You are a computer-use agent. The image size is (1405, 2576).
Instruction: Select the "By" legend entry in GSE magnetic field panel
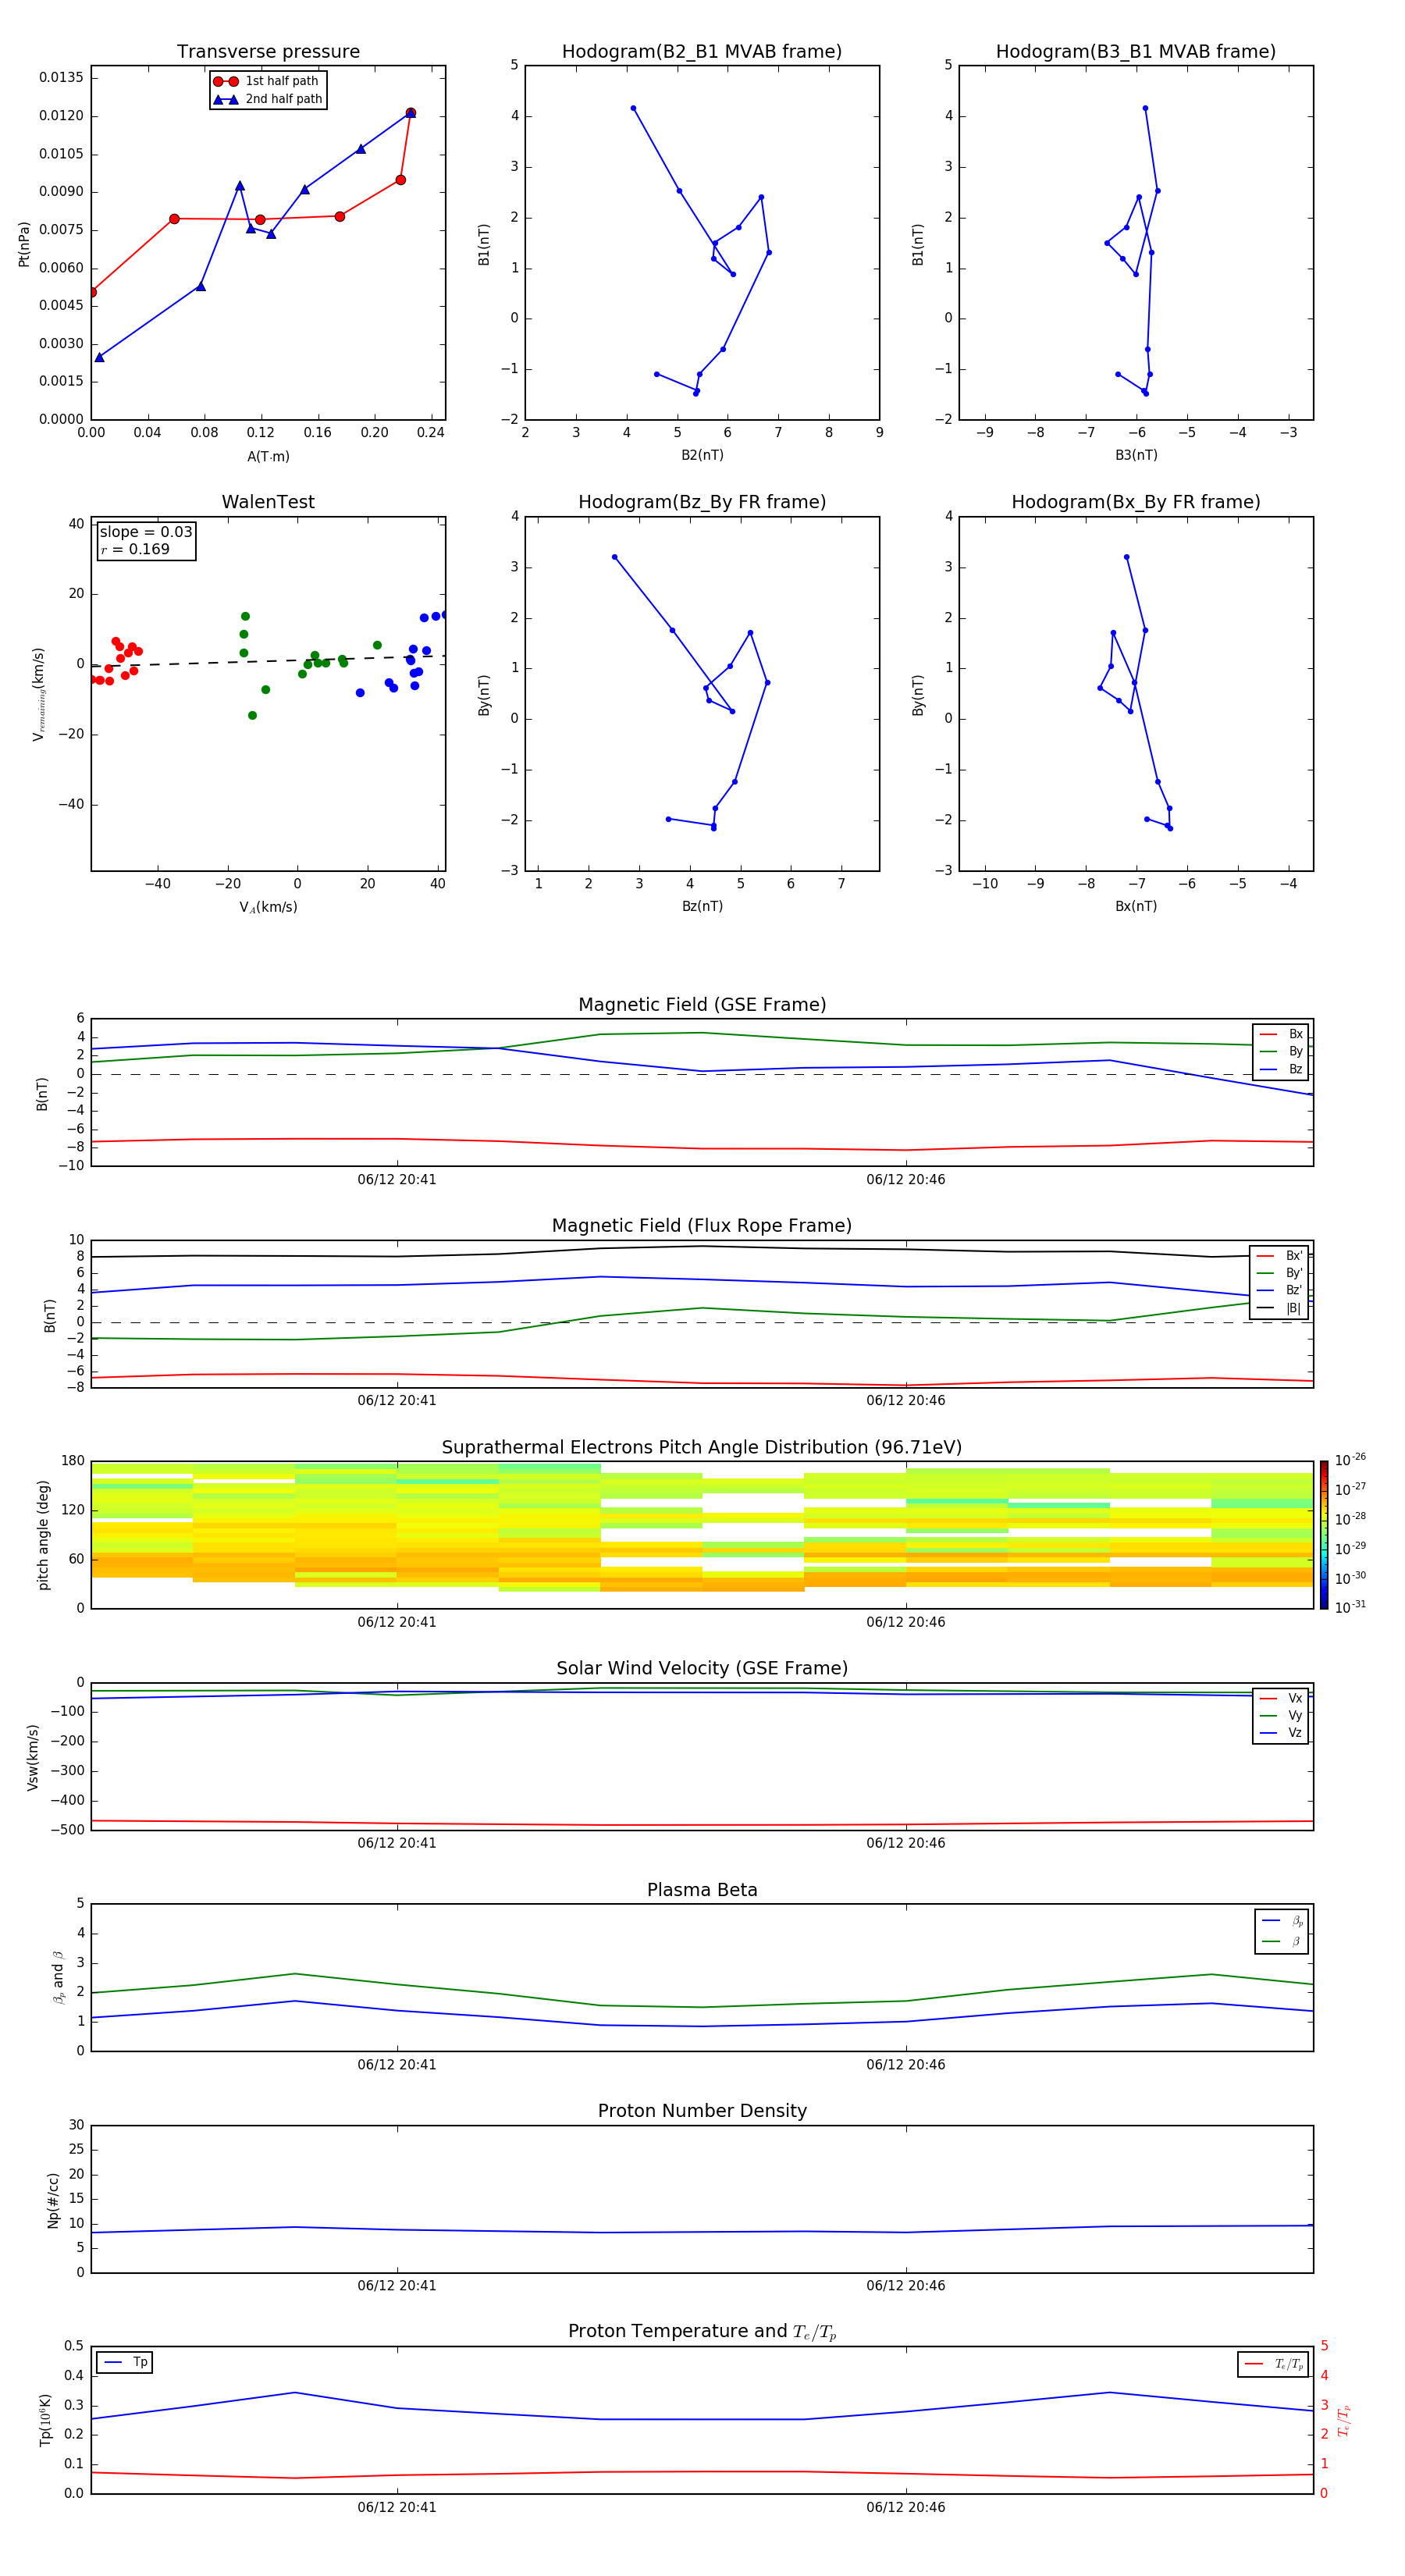click(1282, 1051)
